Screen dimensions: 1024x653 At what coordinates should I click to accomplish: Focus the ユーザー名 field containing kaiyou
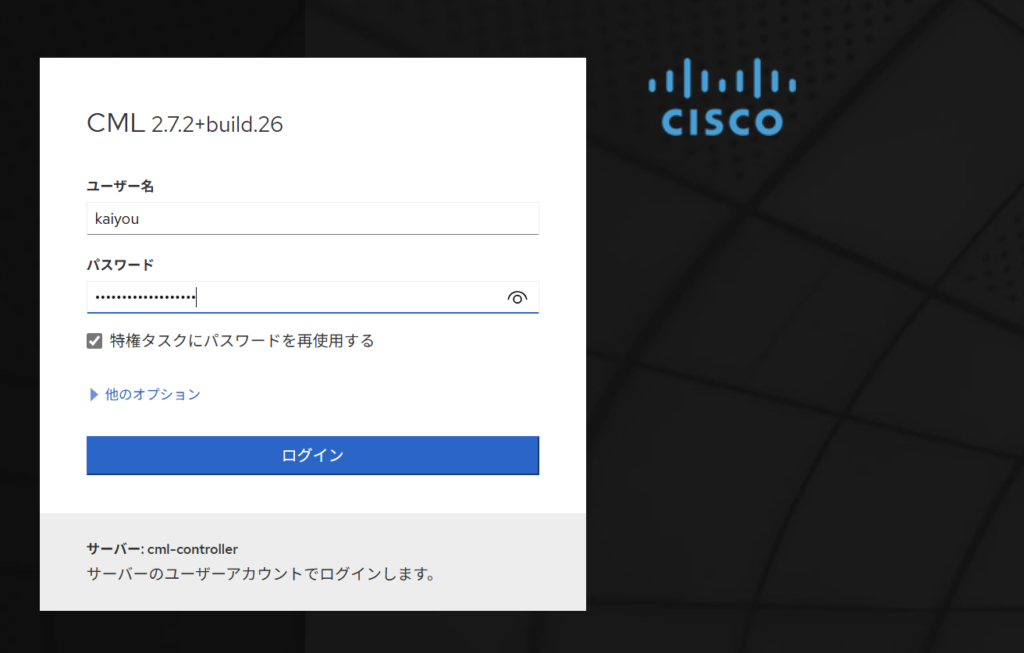click(313, 219)
